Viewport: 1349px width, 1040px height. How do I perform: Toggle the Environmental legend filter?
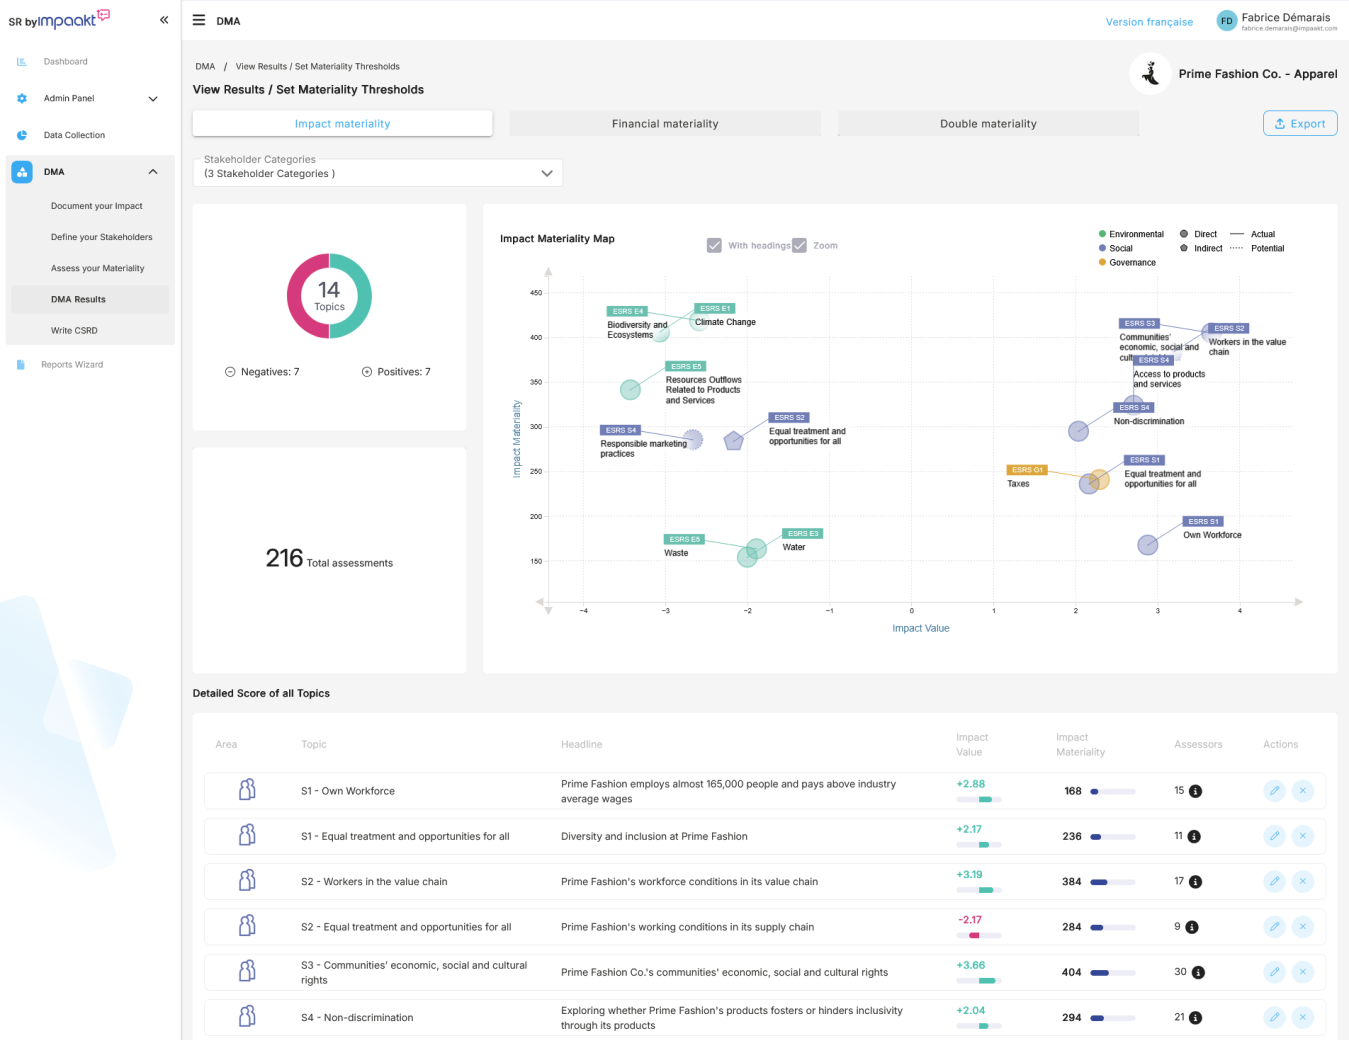pyautogui.click(x=1131, y=234)
